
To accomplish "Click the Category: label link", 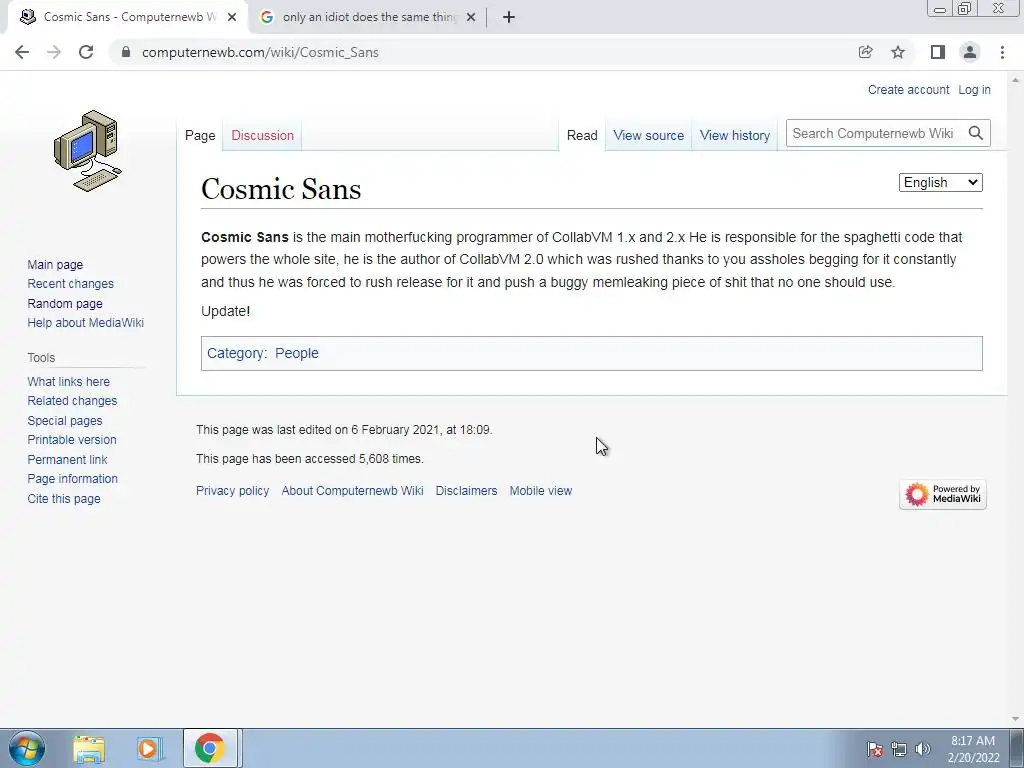I will [236, 353].
